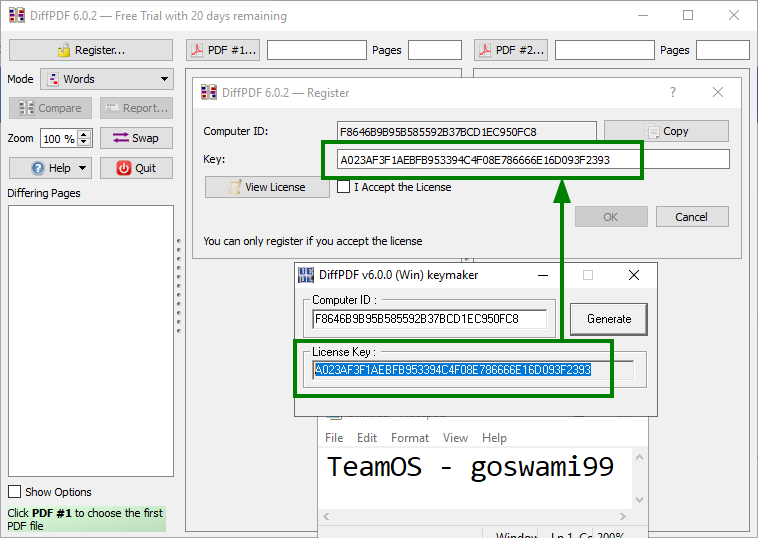Screen dimensions: 758x538
Task: Click Notepad vertical scrollbar up arrow
Action: (x=640, y=457)
